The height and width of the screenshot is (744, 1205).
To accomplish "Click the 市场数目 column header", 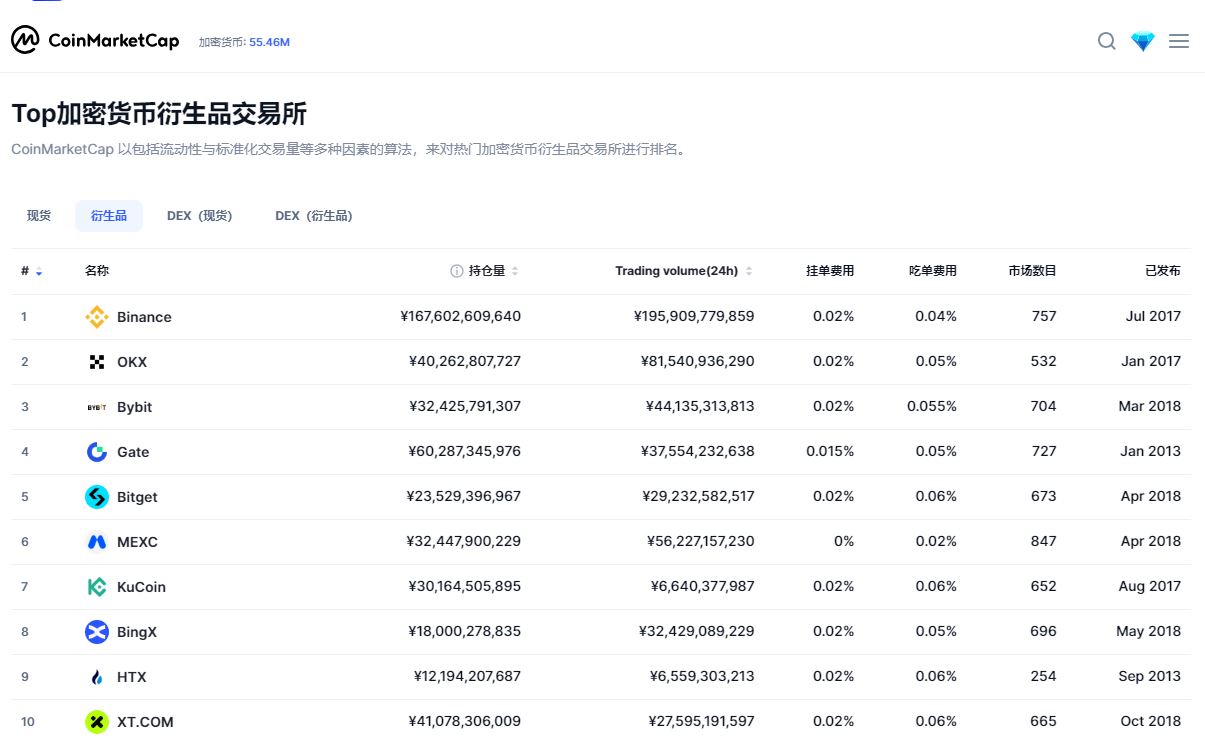I will pos(1033,271).
